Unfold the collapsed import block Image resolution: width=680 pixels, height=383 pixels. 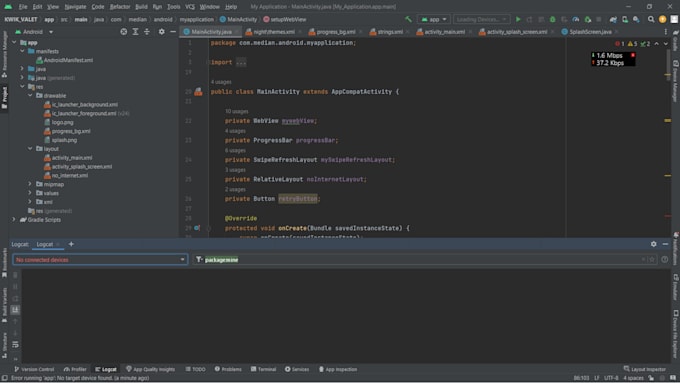tap(241, 62)
